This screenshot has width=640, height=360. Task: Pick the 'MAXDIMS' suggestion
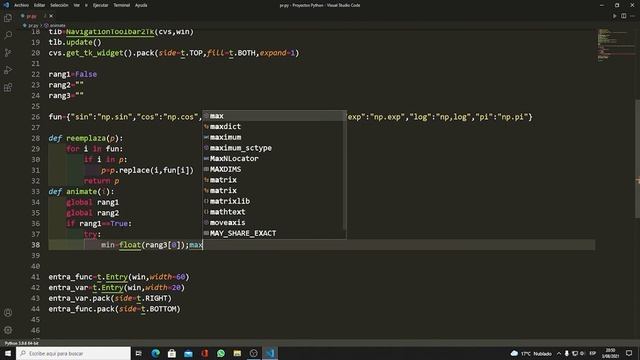tap(274, 169)
